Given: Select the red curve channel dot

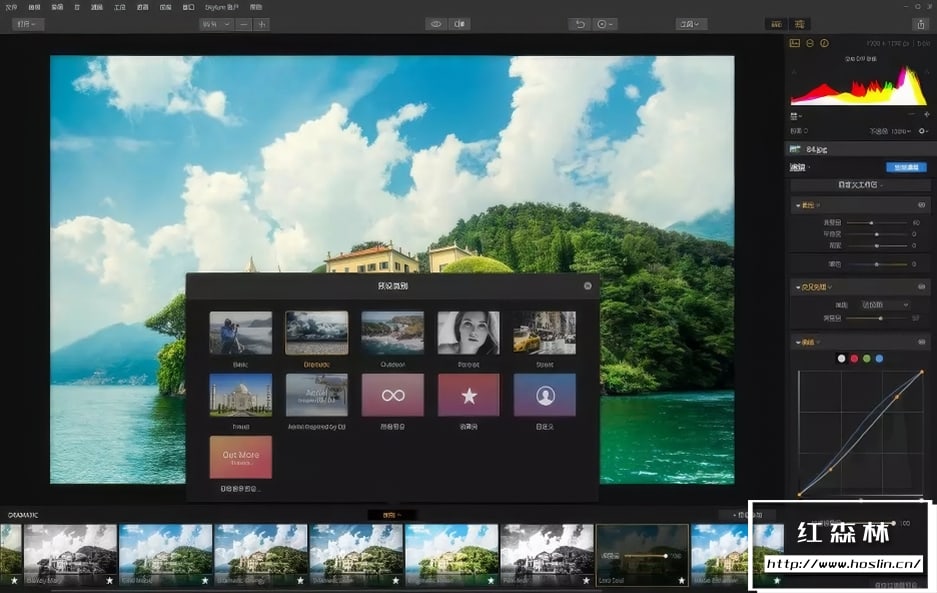Looking at the screenshot, I should pos(854,359).
